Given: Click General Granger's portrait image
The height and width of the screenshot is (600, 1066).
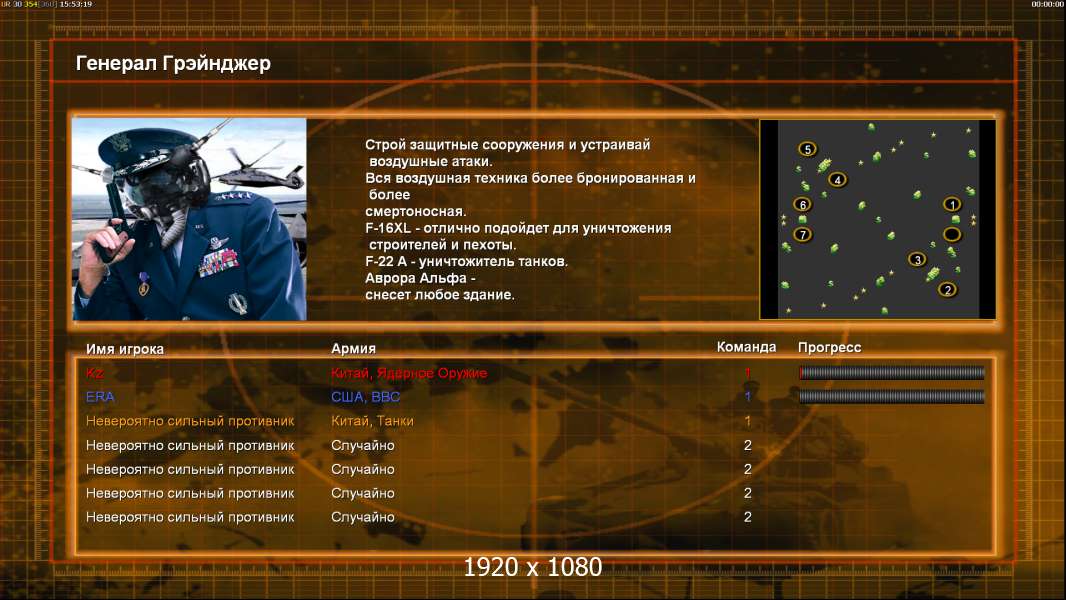Looking at the screenshot, I should 190,219.
